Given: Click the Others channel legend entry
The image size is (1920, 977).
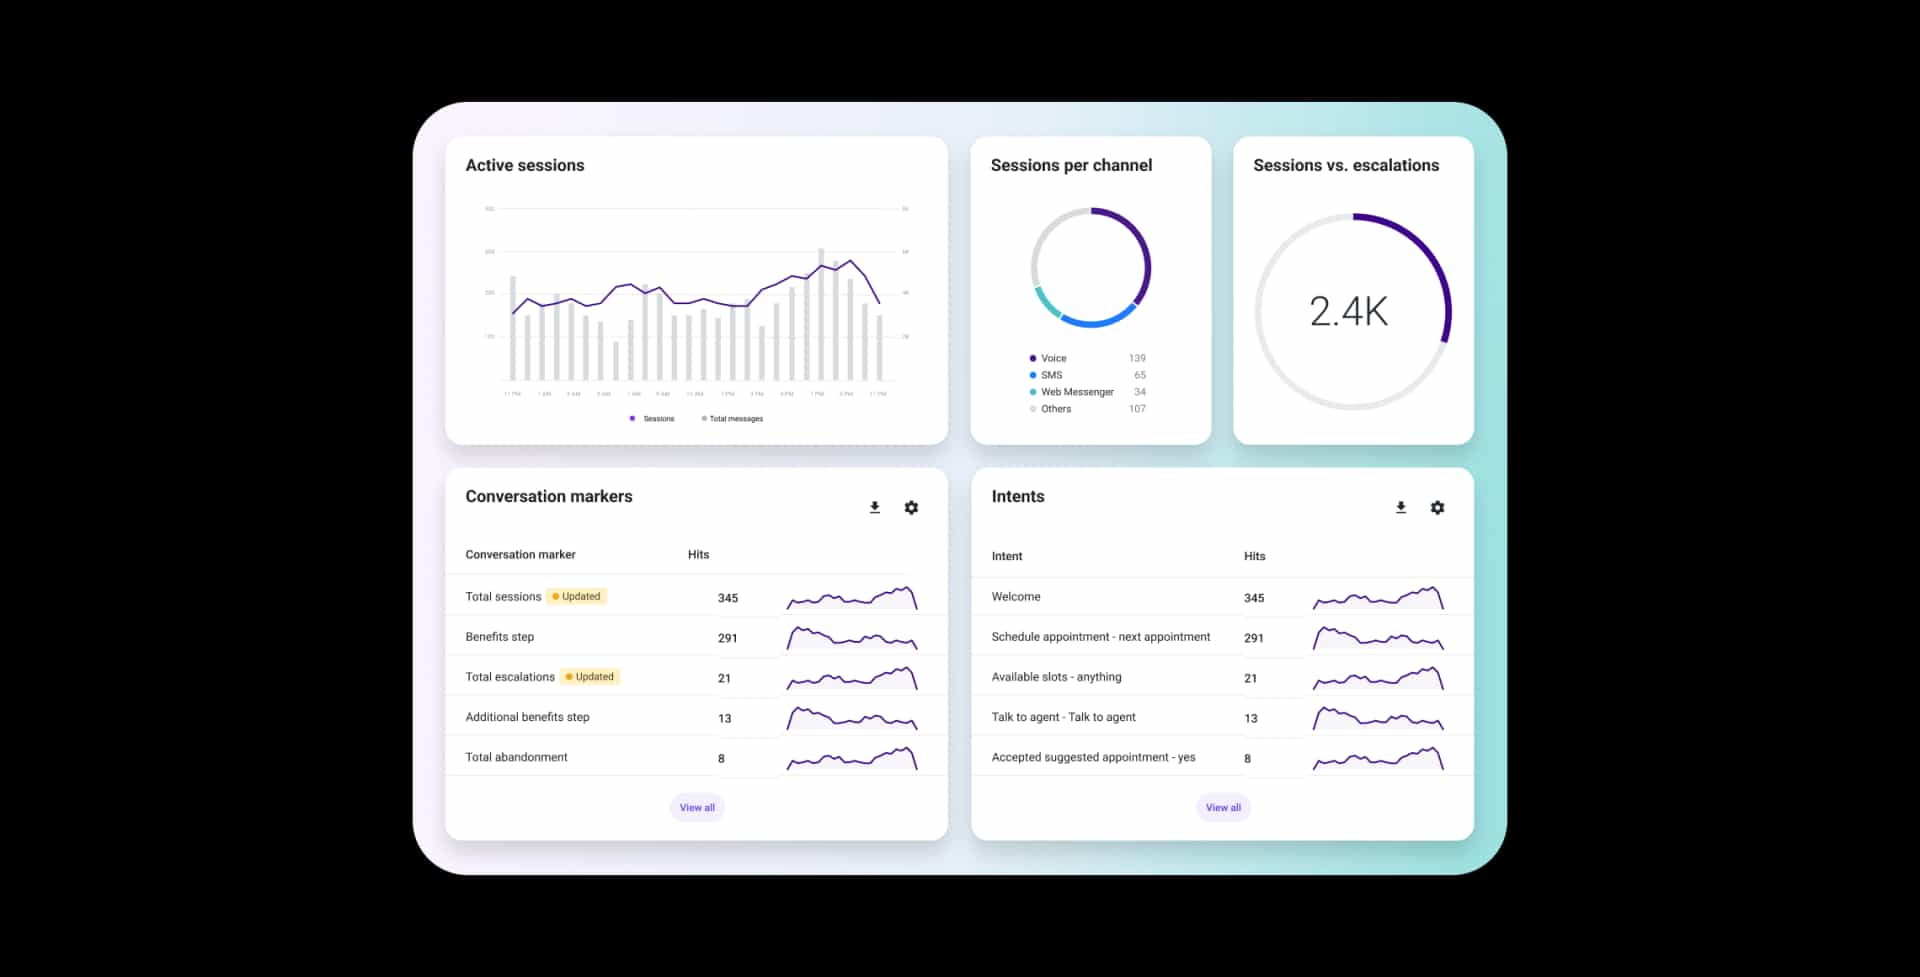Looking at the screenshot, I should [x=1055, y=409].
